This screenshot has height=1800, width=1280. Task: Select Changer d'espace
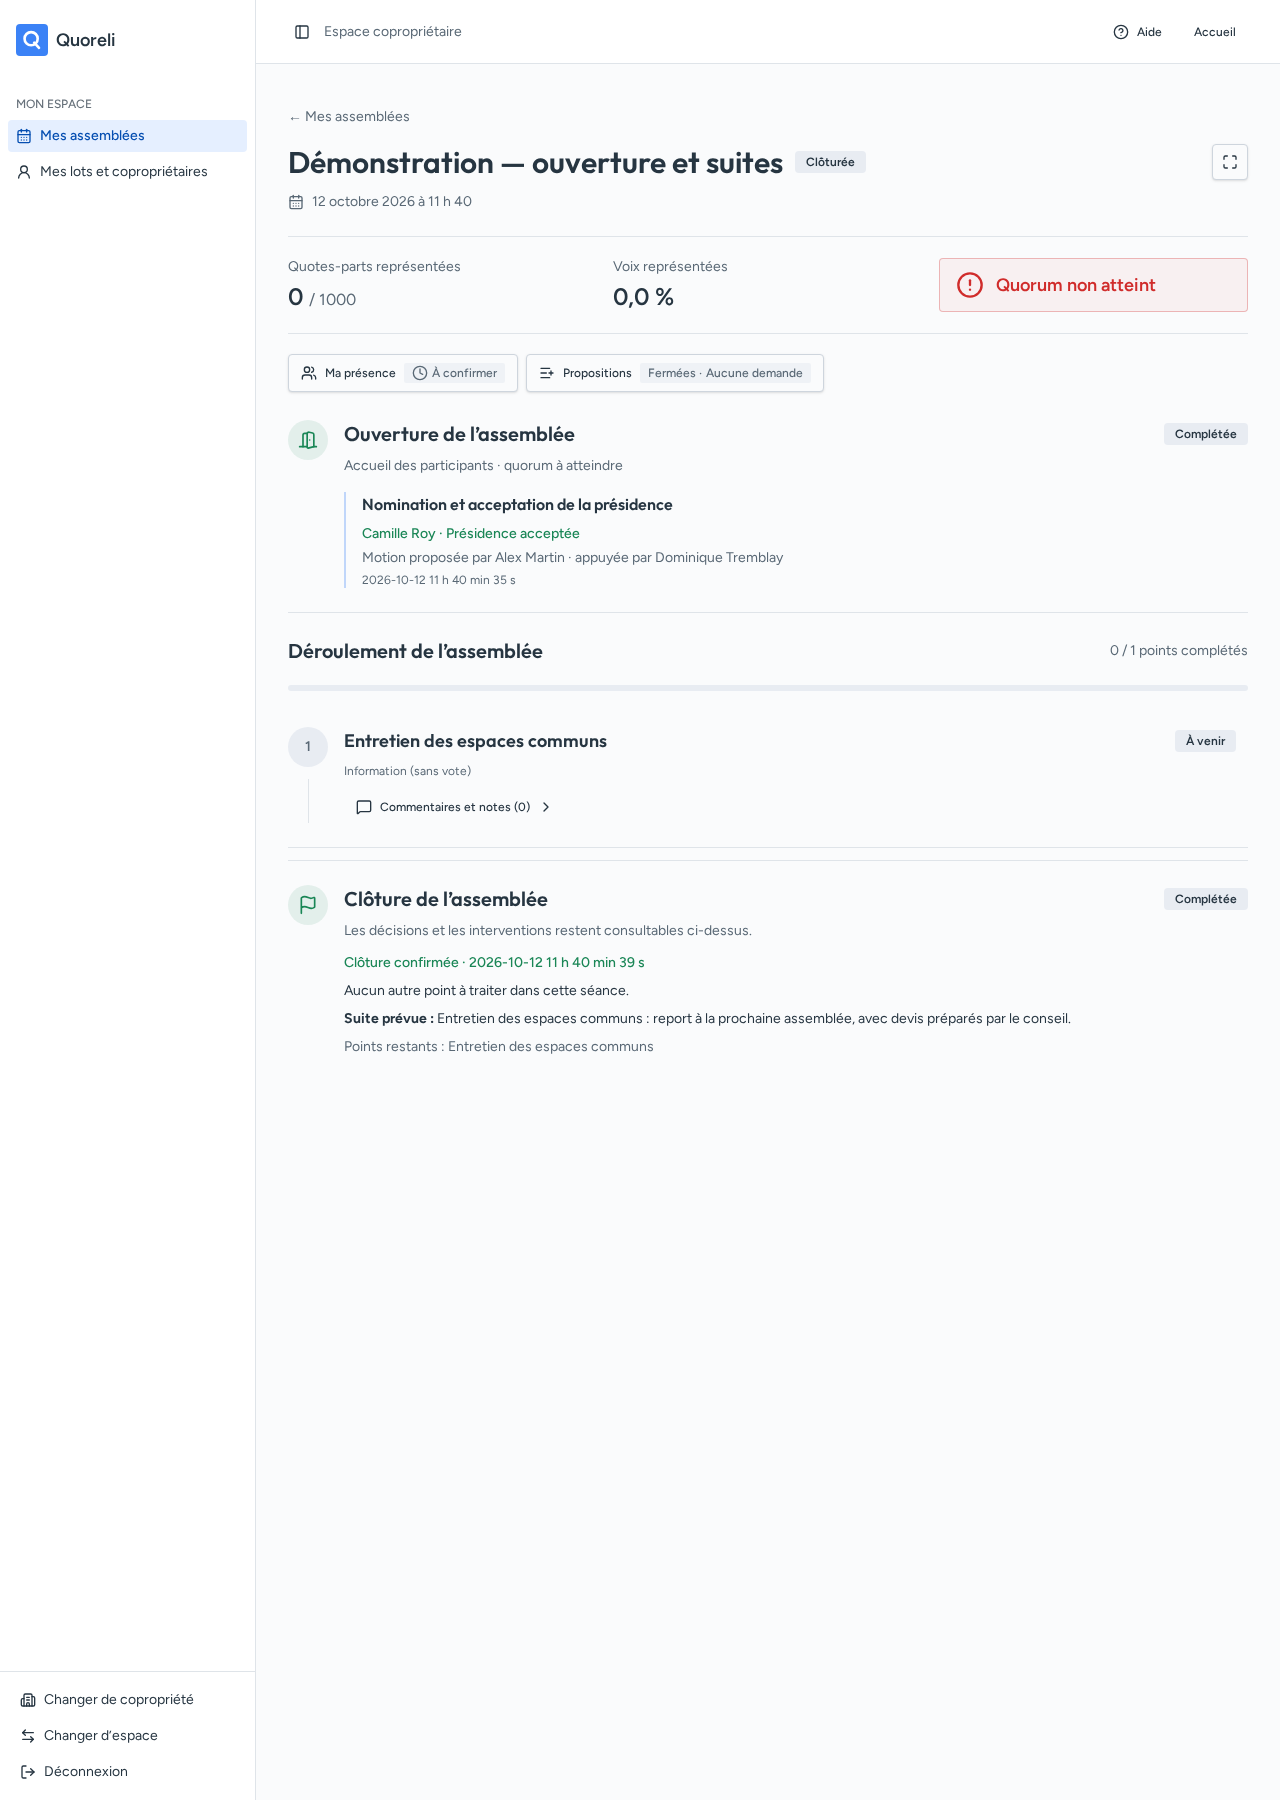tap(127, 1736)
